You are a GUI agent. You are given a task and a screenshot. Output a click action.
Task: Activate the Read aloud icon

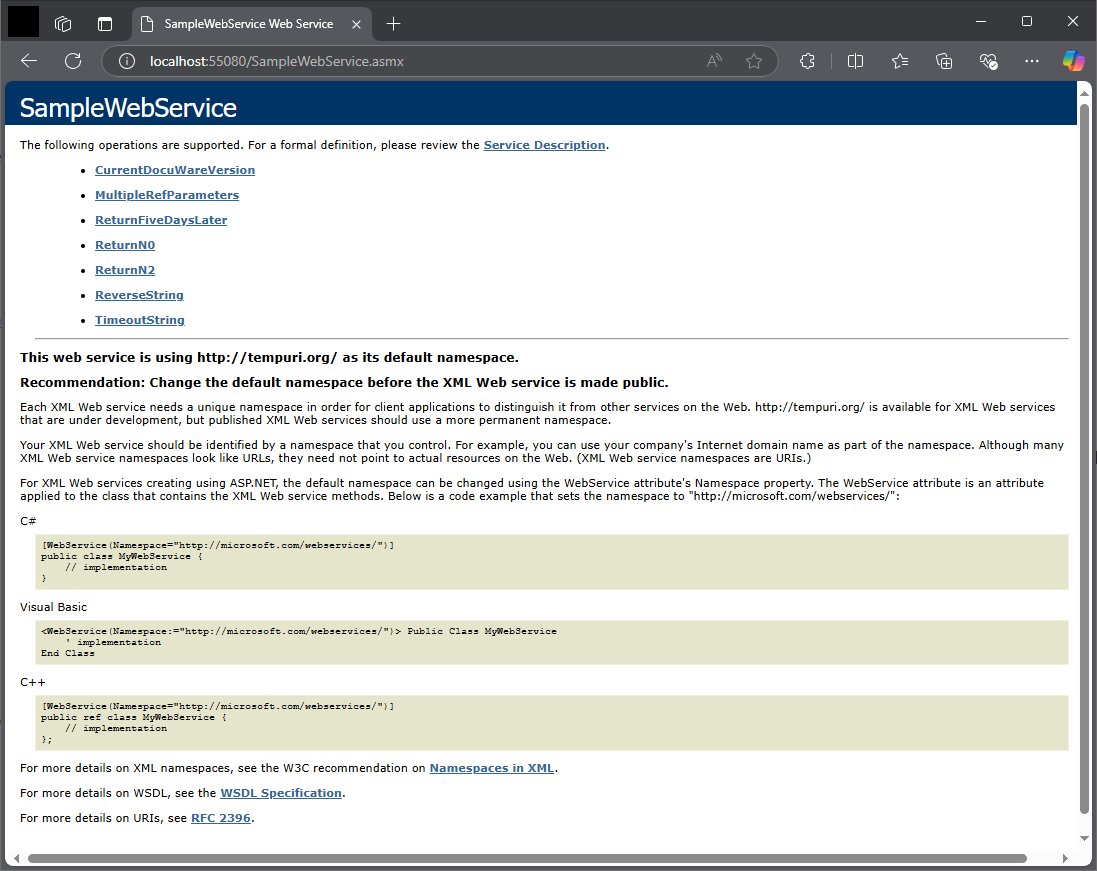714,62
